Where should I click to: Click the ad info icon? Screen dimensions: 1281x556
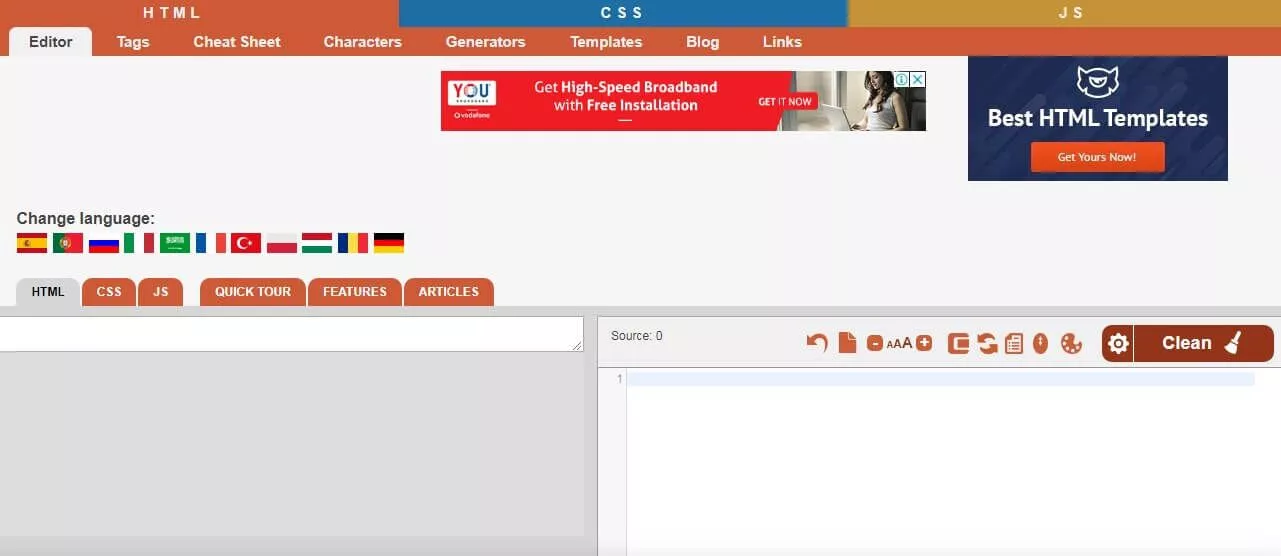point(901,79)
